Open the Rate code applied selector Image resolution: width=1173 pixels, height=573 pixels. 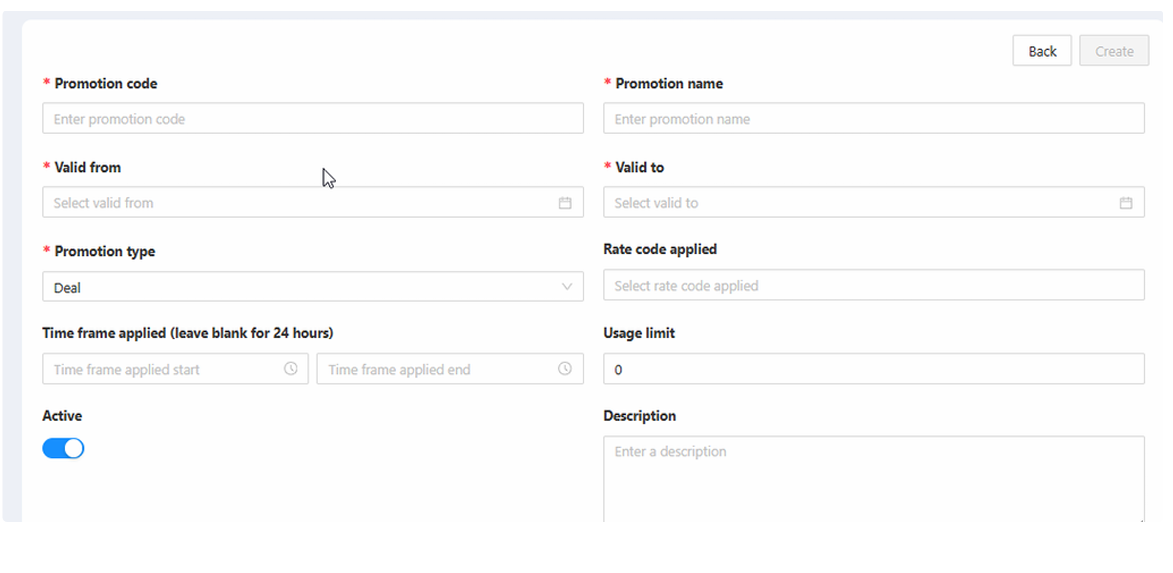(873, 286)
